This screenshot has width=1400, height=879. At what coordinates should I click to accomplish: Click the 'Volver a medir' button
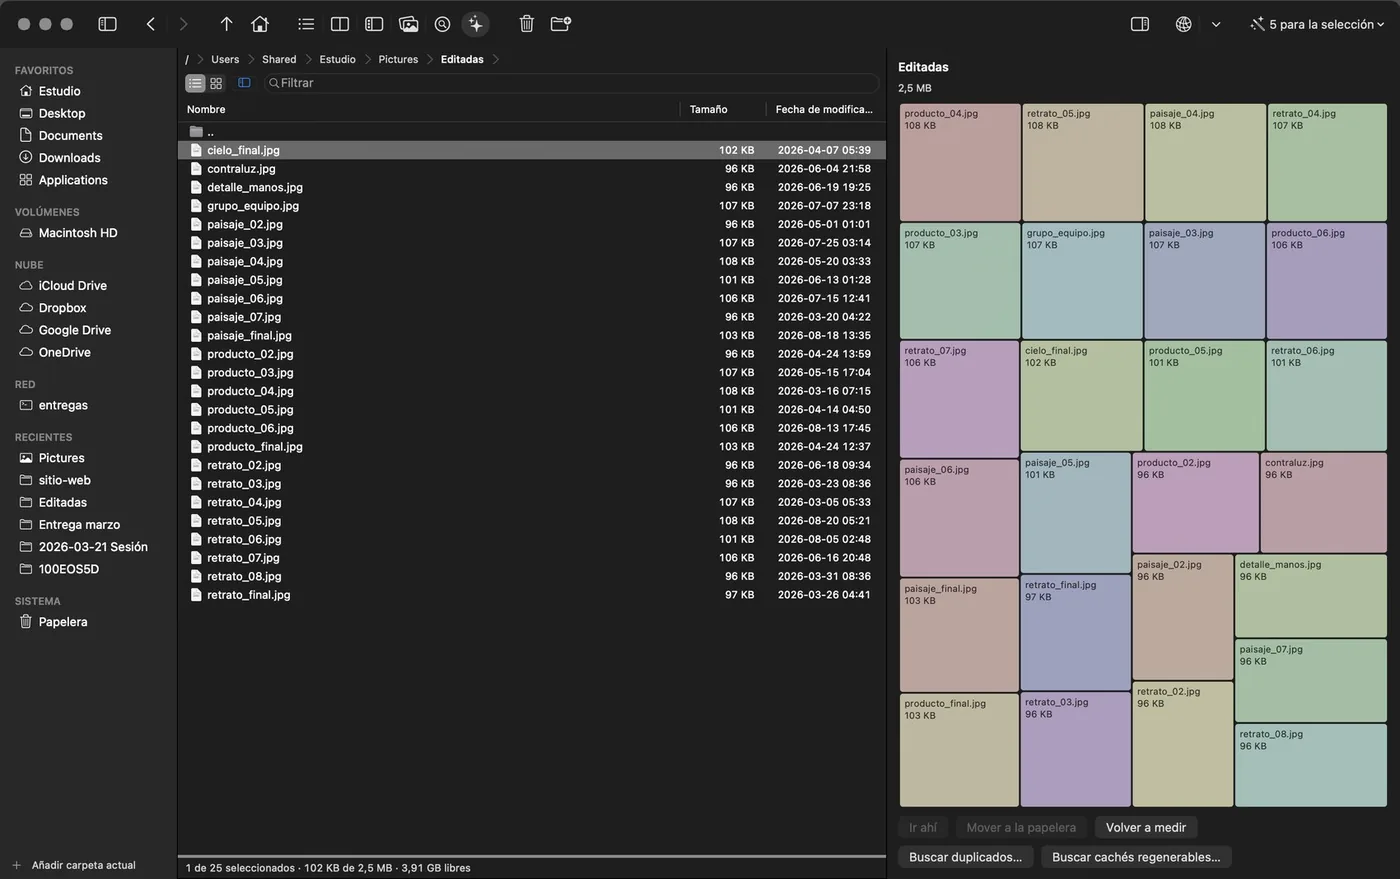(1145, 827)
